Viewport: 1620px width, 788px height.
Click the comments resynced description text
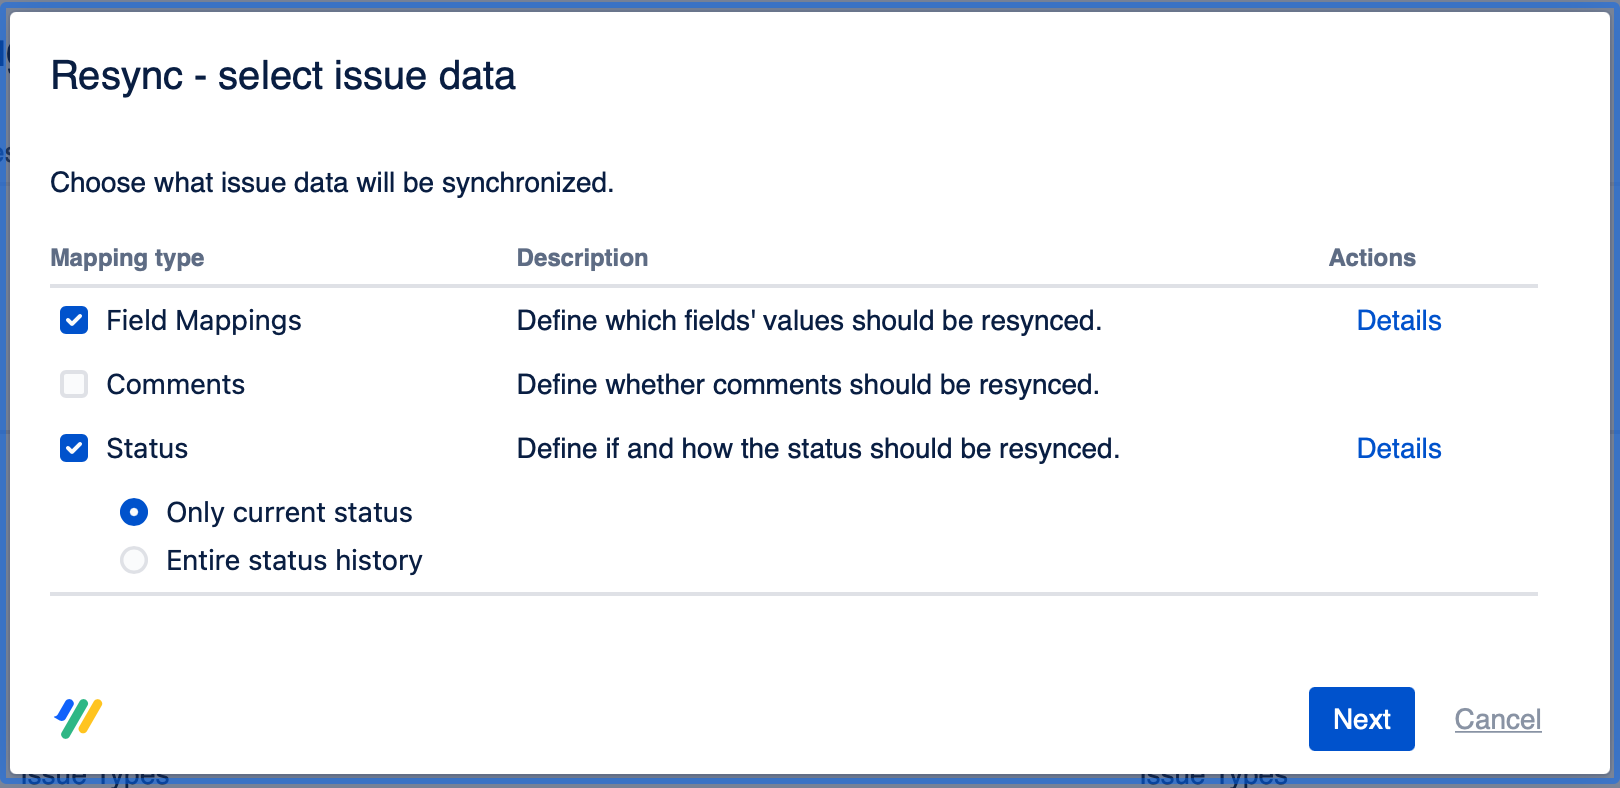click(808, 384)
